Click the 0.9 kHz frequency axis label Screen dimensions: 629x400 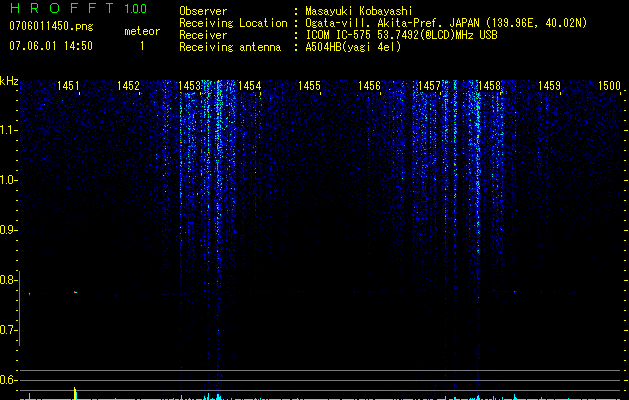click(7, 230)
